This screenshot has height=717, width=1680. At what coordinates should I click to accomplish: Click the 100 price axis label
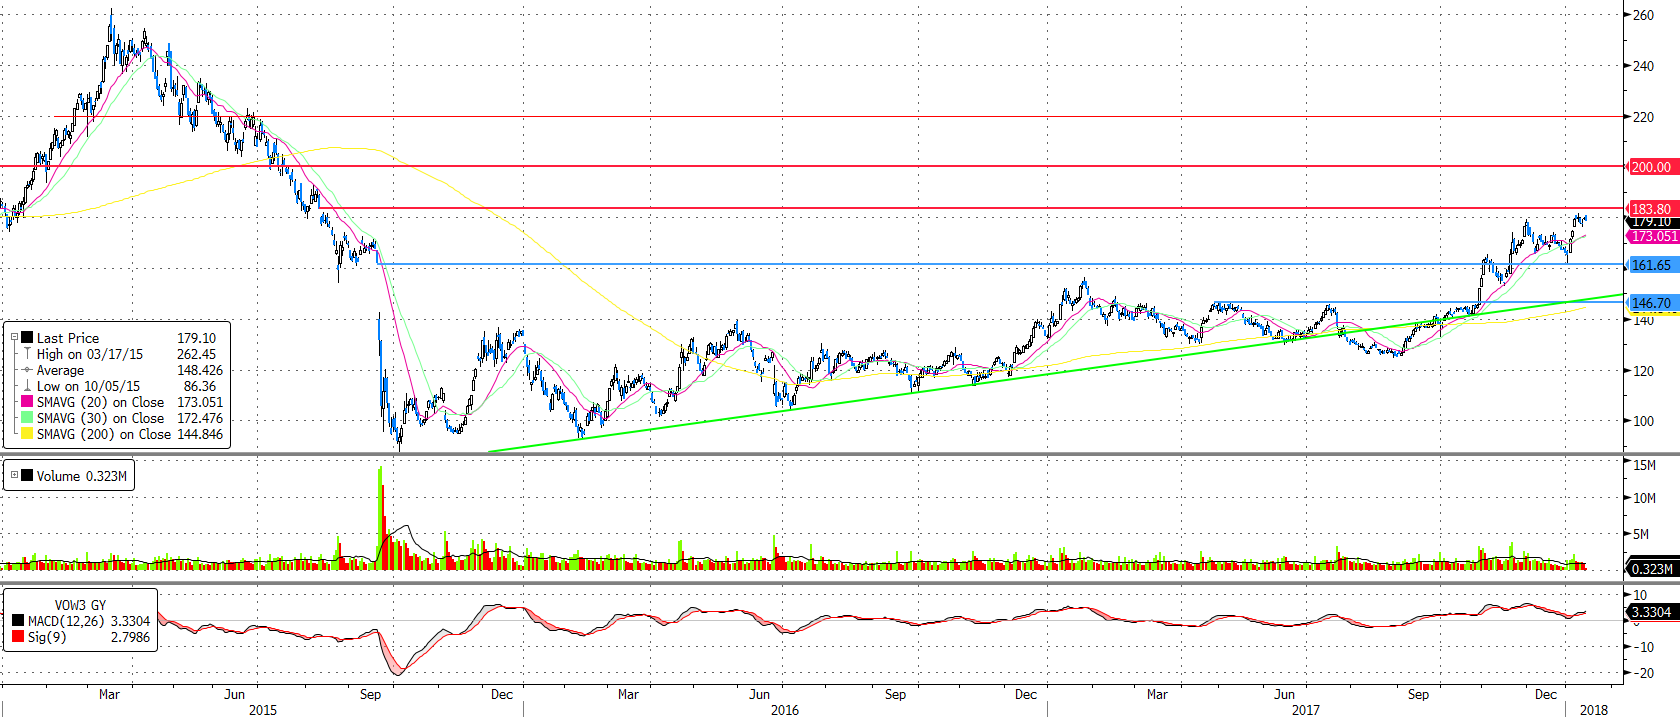point(1643,421)
